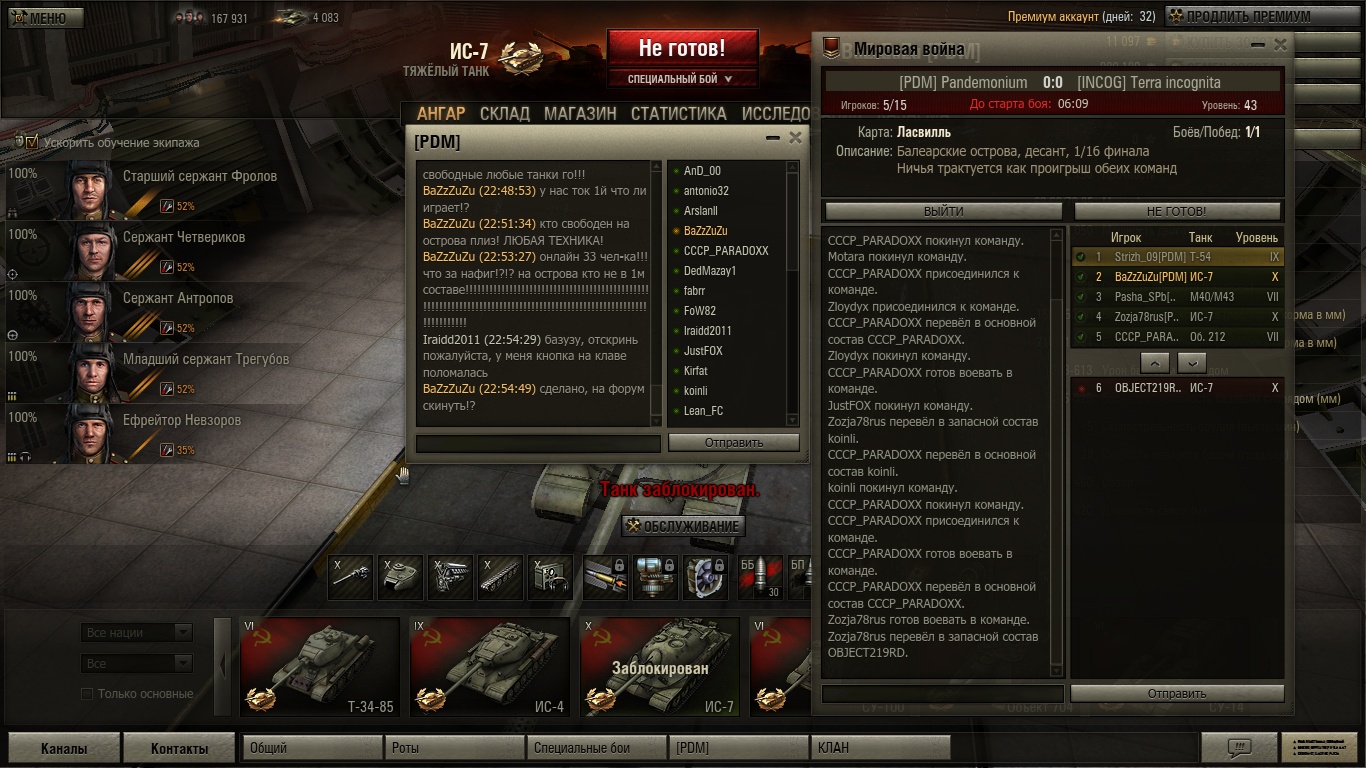Select the ББ shell ammo icon
The width and height of the screenshot is (1366, 768).
coord(761,578)
